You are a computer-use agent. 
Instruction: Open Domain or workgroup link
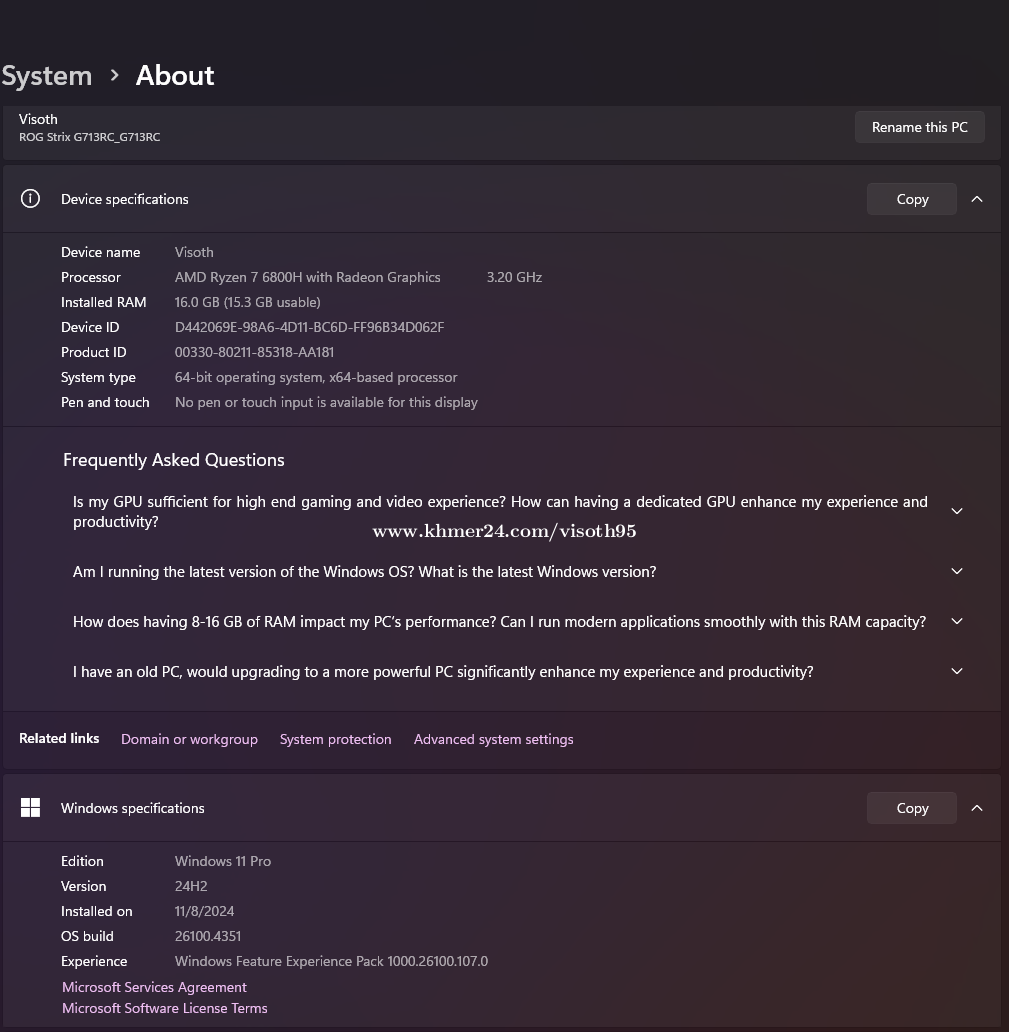[190, 739]
